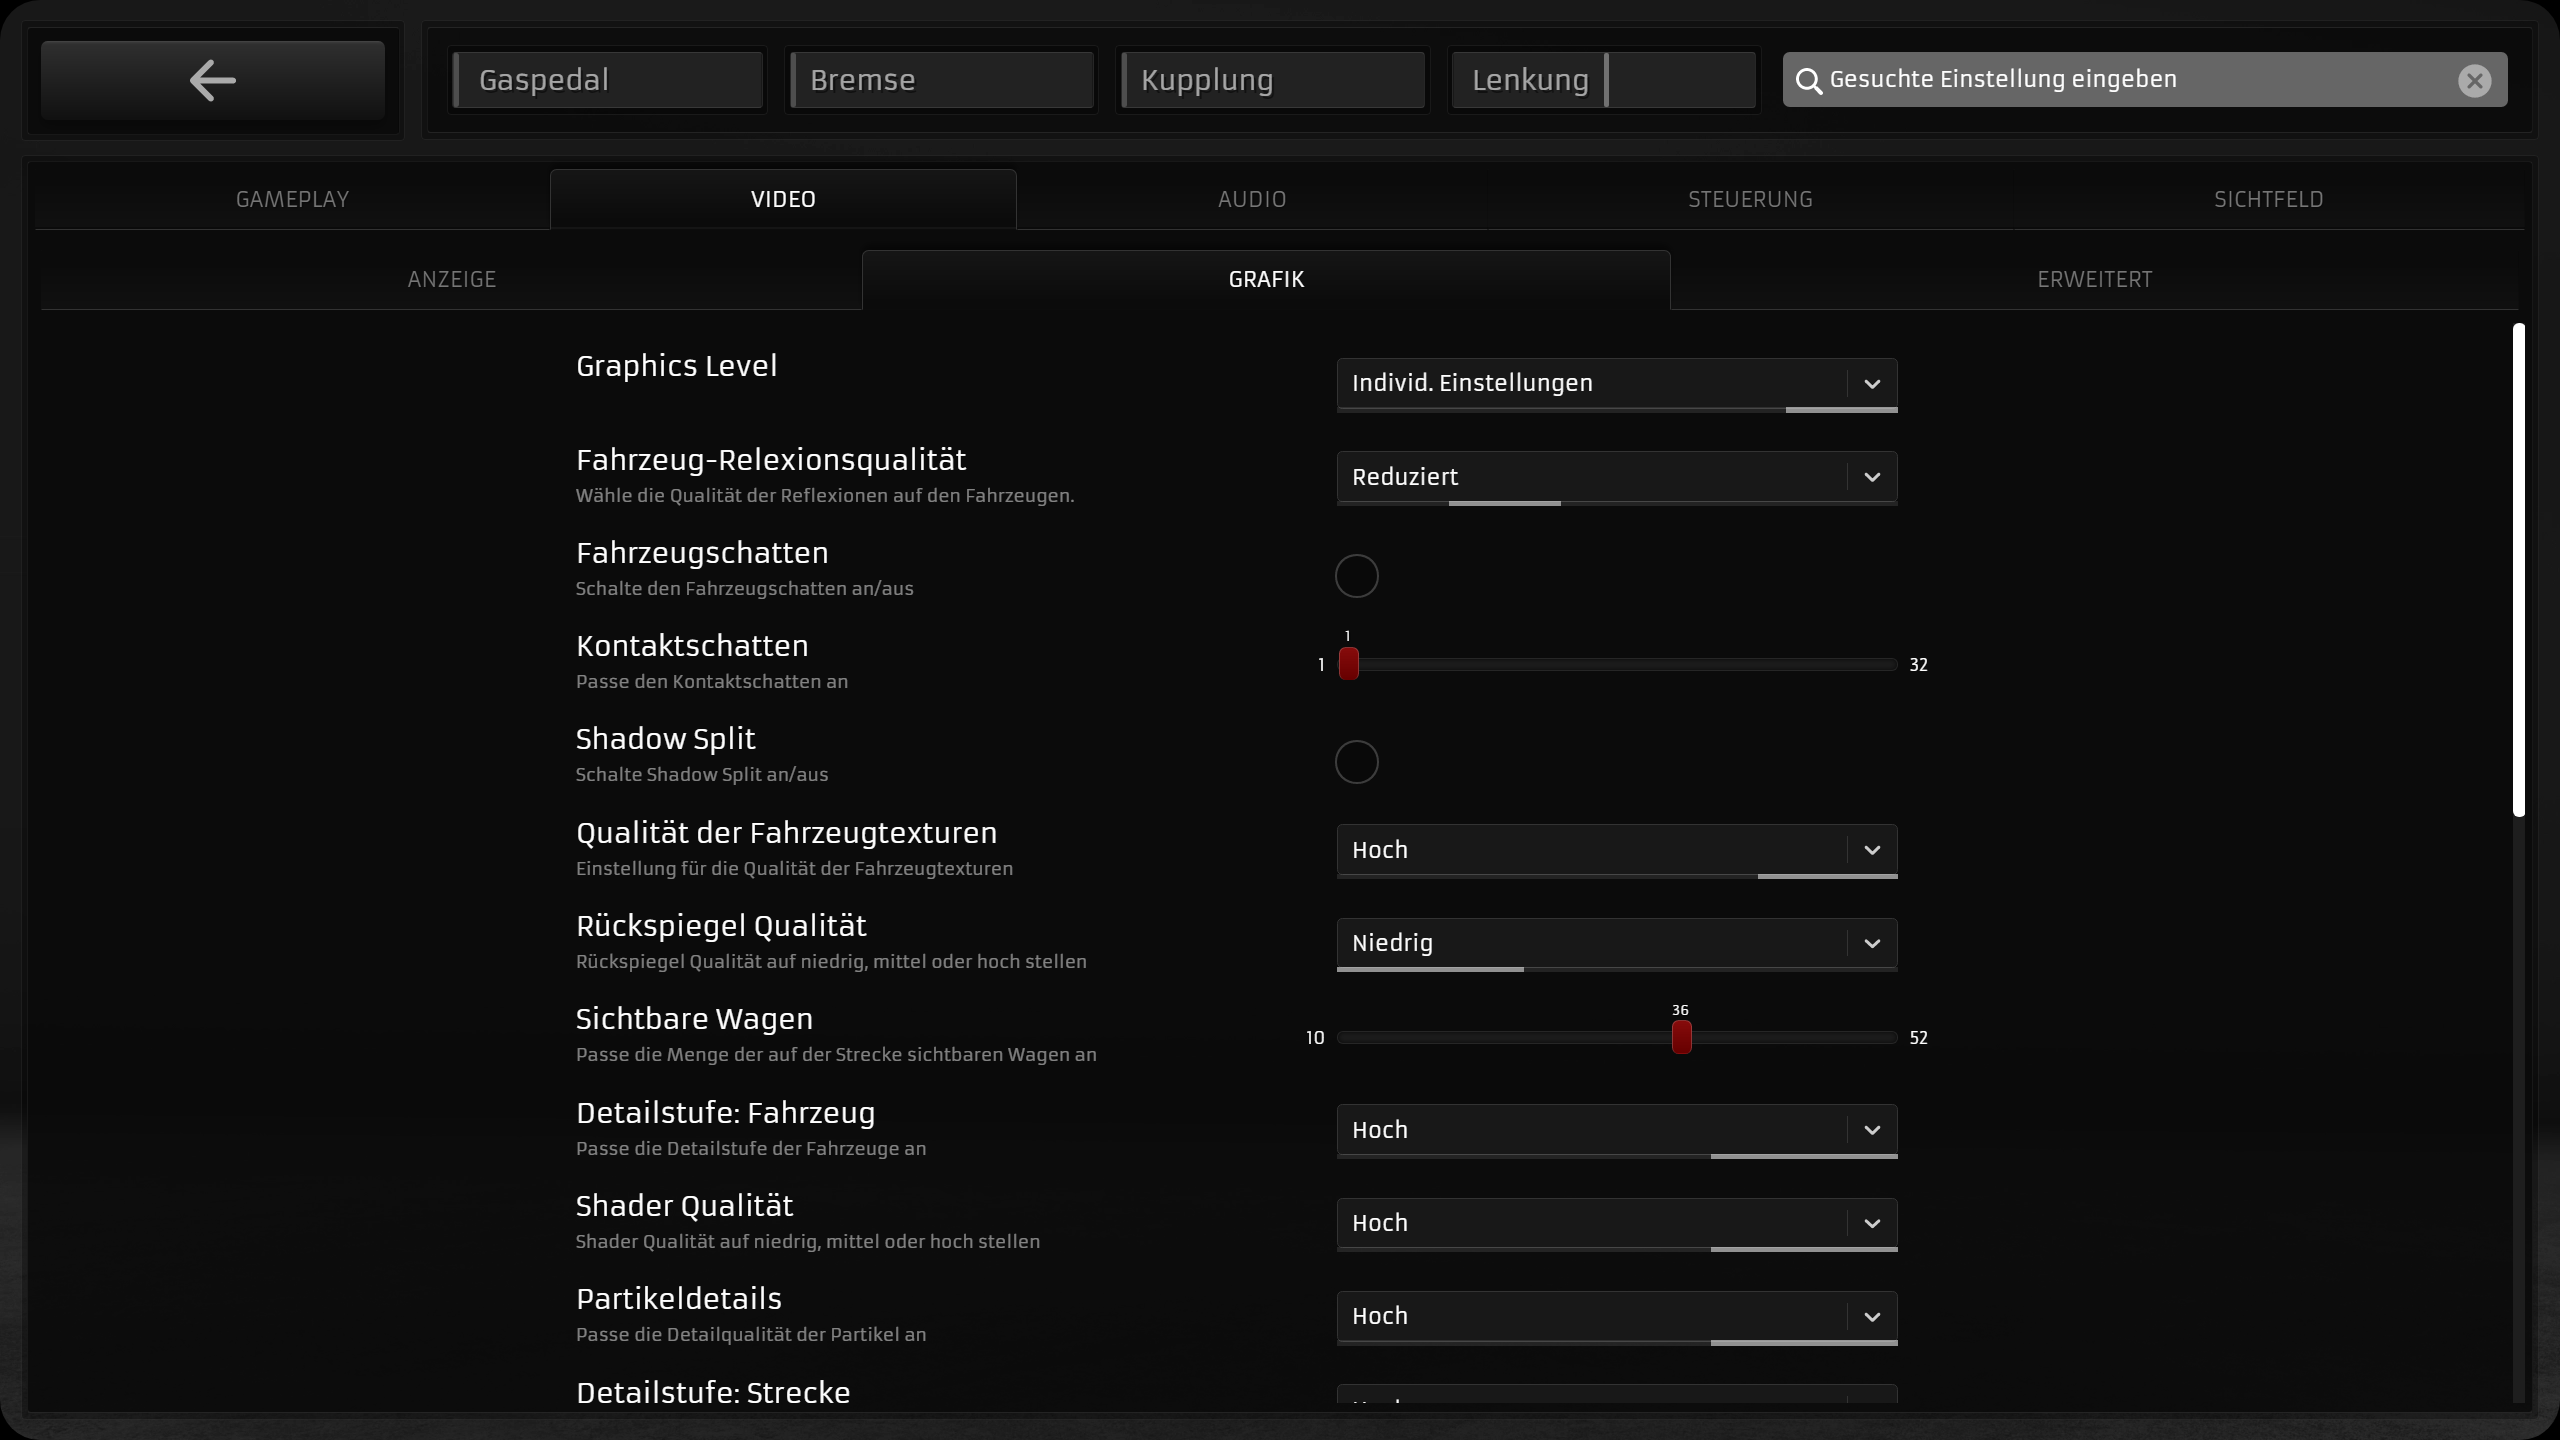Open Fahrzeug-Relexionsqualität dropdown showing Reduziert
Image resolution: width=2560 pixels, height=1440 pixels.
tap(1590, 477)
